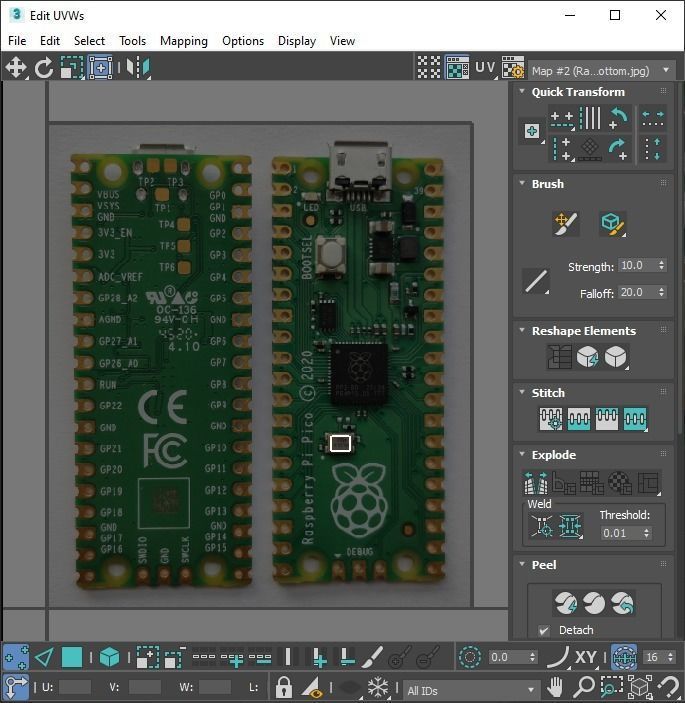Enable Edge sub-object mode
The width and height of the screenshot is (685, 703).
tap(44, 658)
